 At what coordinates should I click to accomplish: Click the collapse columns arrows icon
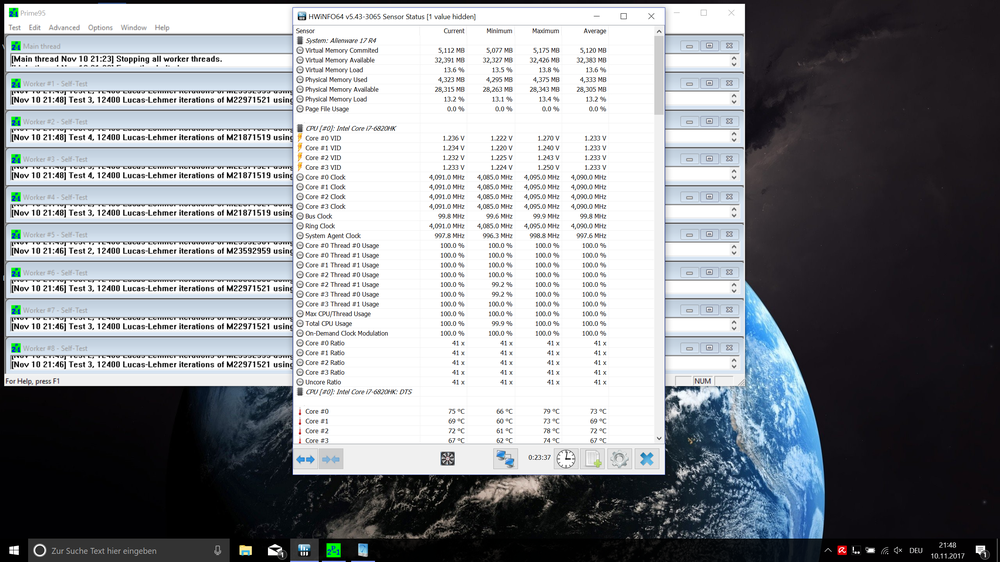pyautogui.click(x=331, y=459)
